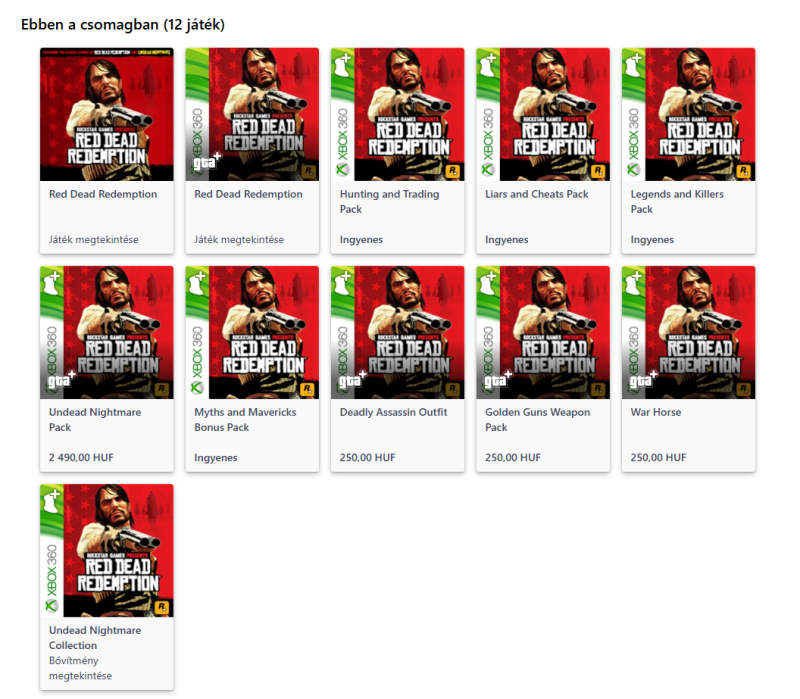The width and height of the screenshot is (800, 699).
Task: Open the Undead Nightmare Pack title link
Action: pos(95,419)
